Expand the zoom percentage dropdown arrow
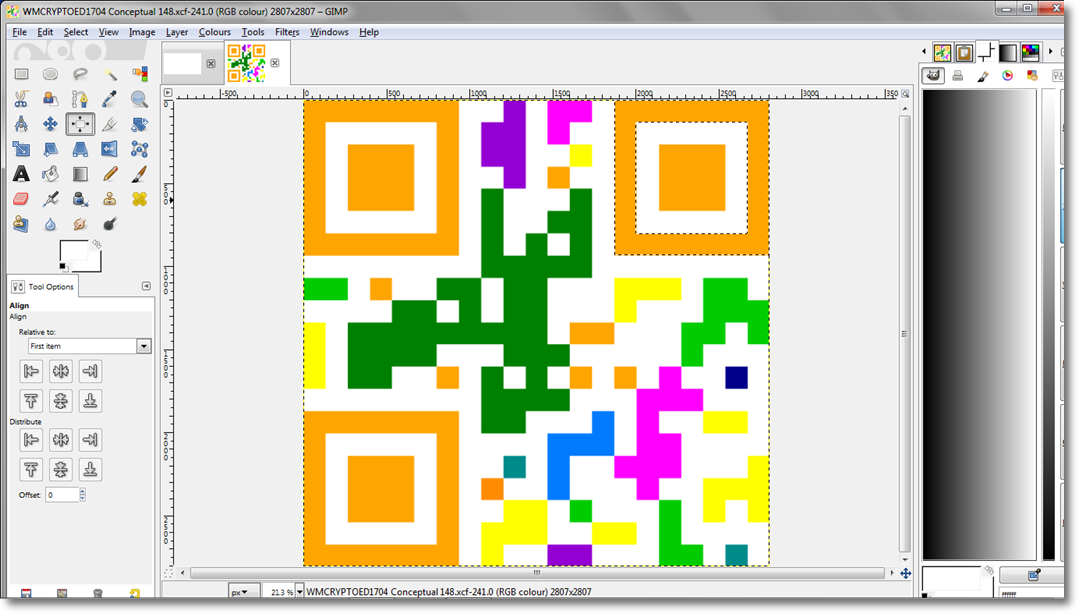 tap(300, 592)
